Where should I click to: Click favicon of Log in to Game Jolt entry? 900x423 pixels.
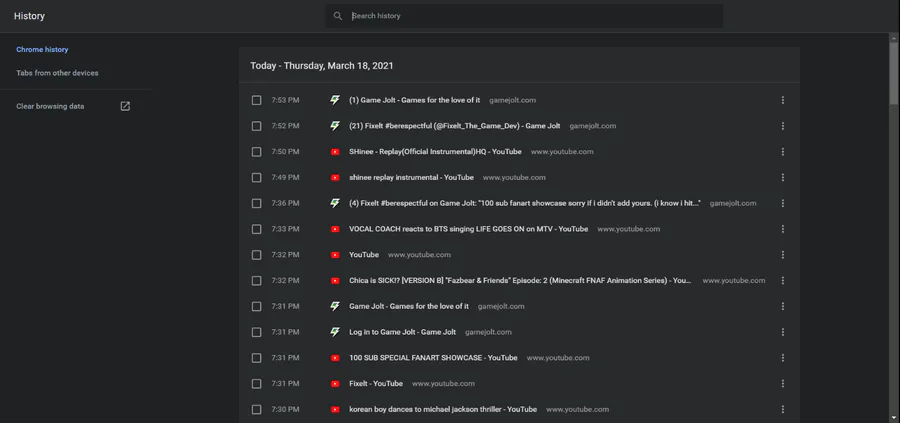335,332
